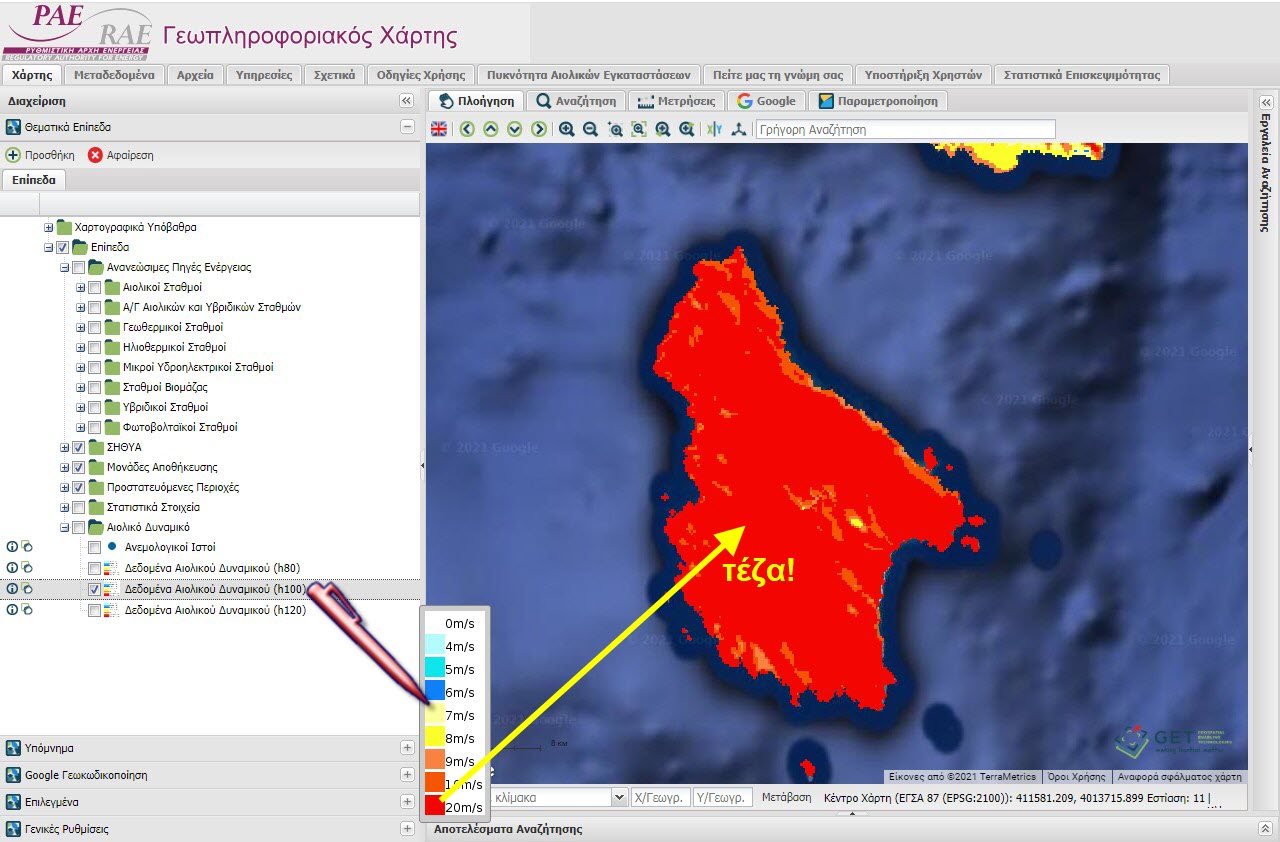Disable wind data h100 layer checkbox
The width and height of the screenshot is (1280, 842).
(94, 589)
